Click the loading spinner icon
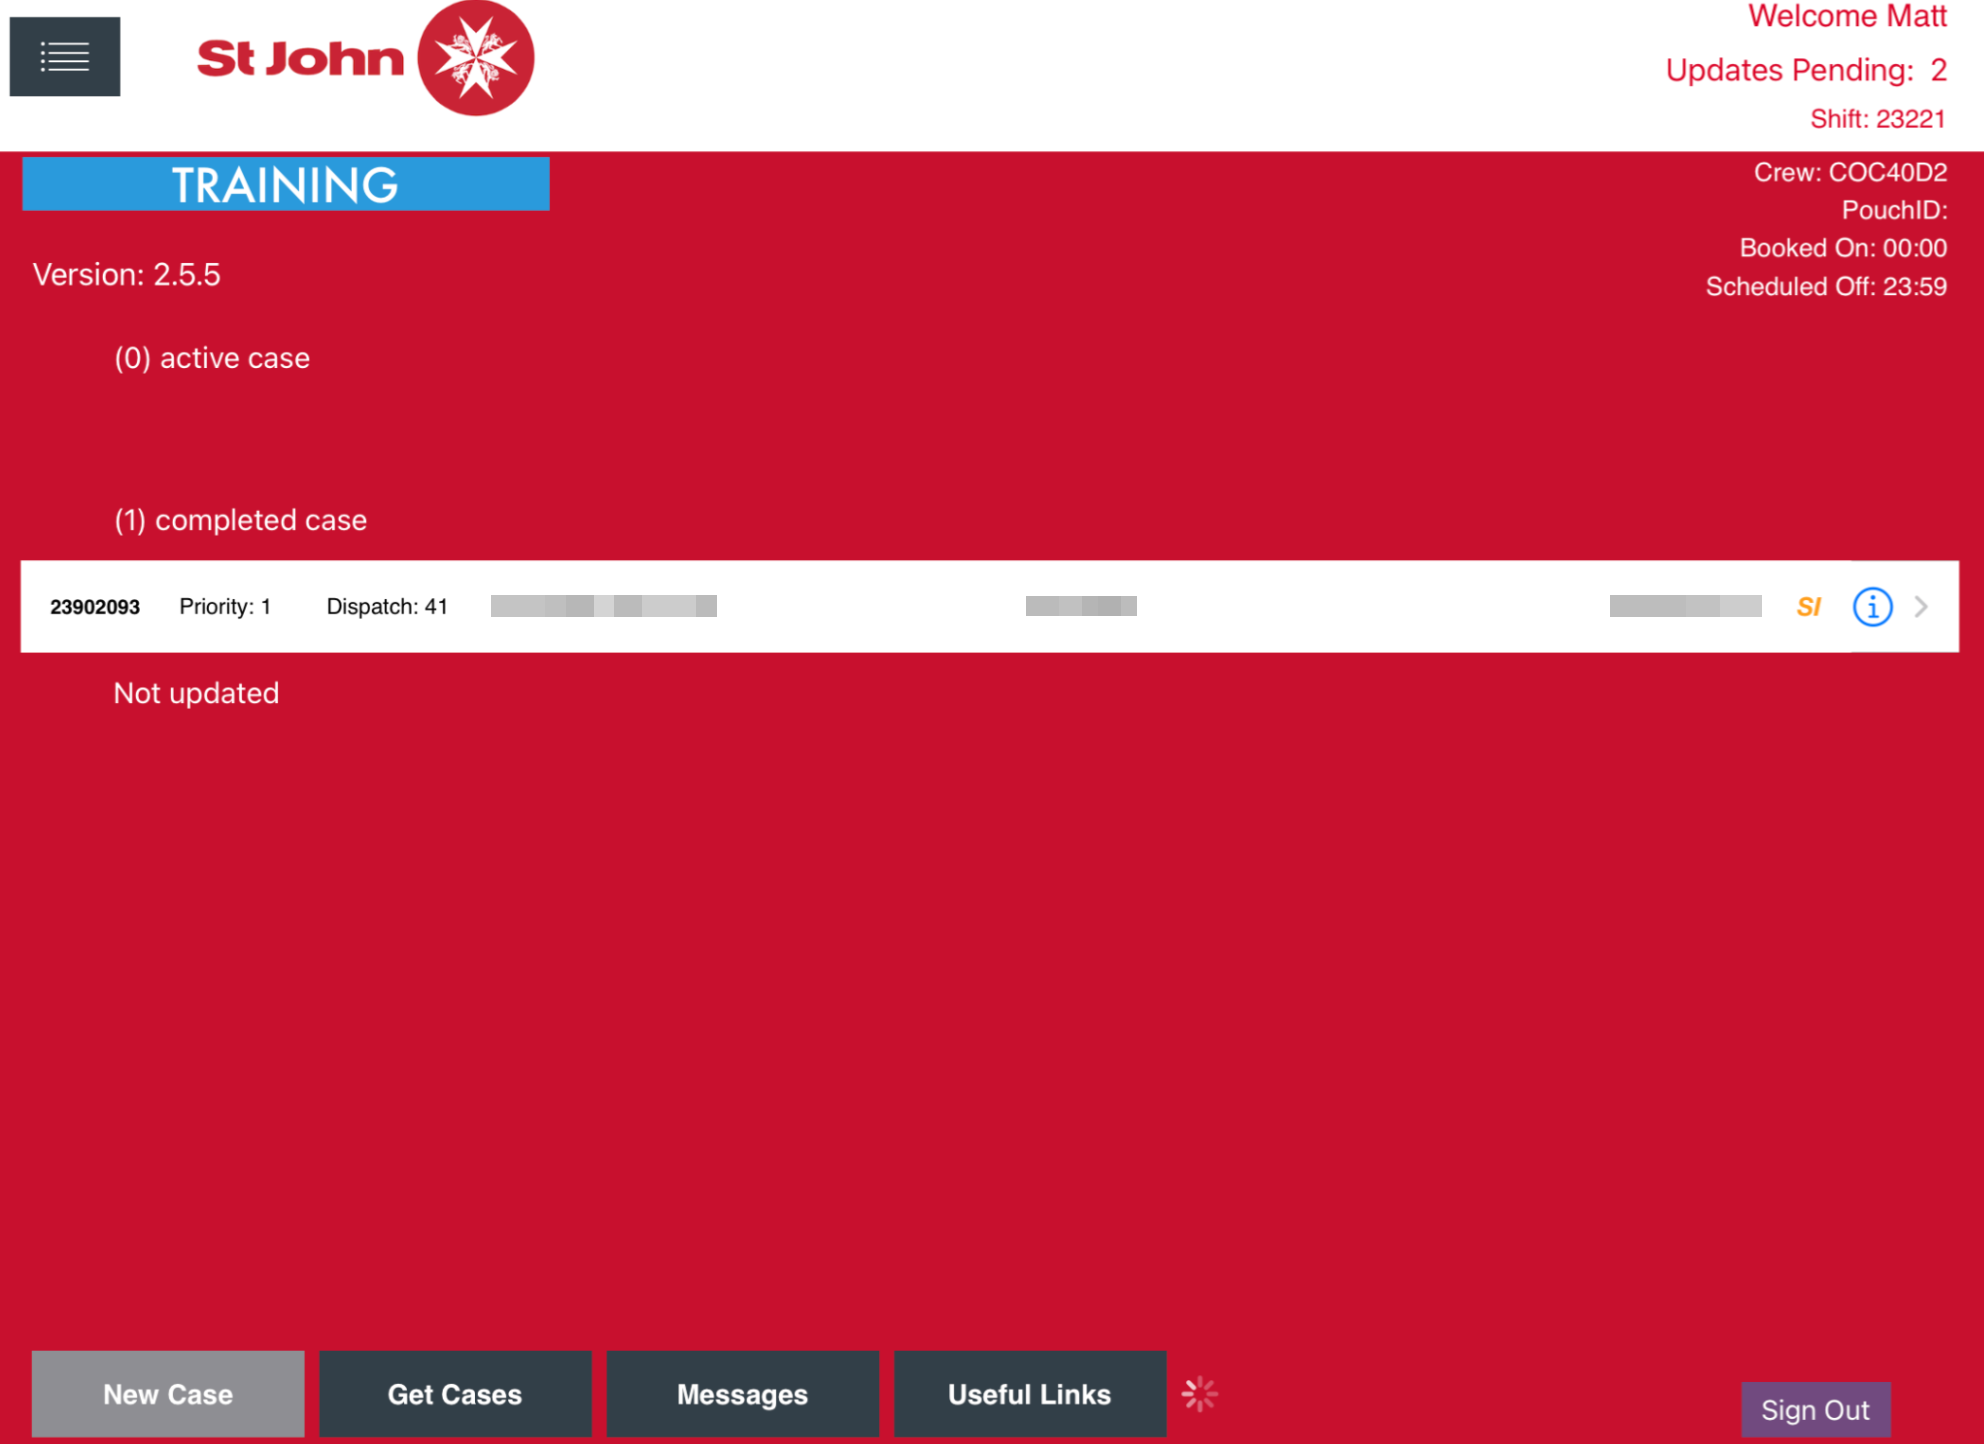This screenshot has width=1984, height=1444. click(1199, 1393)
